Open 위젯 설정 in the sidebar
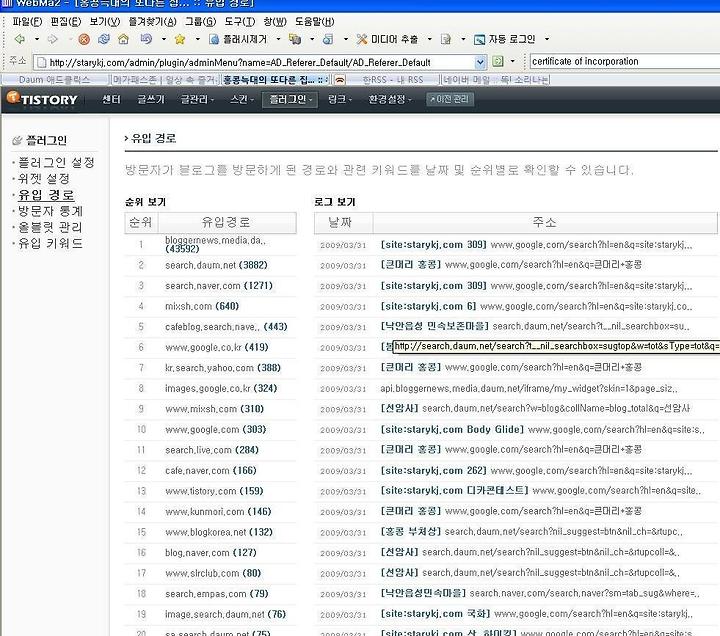This screenshot has width=720, height=636. point(44,179)
